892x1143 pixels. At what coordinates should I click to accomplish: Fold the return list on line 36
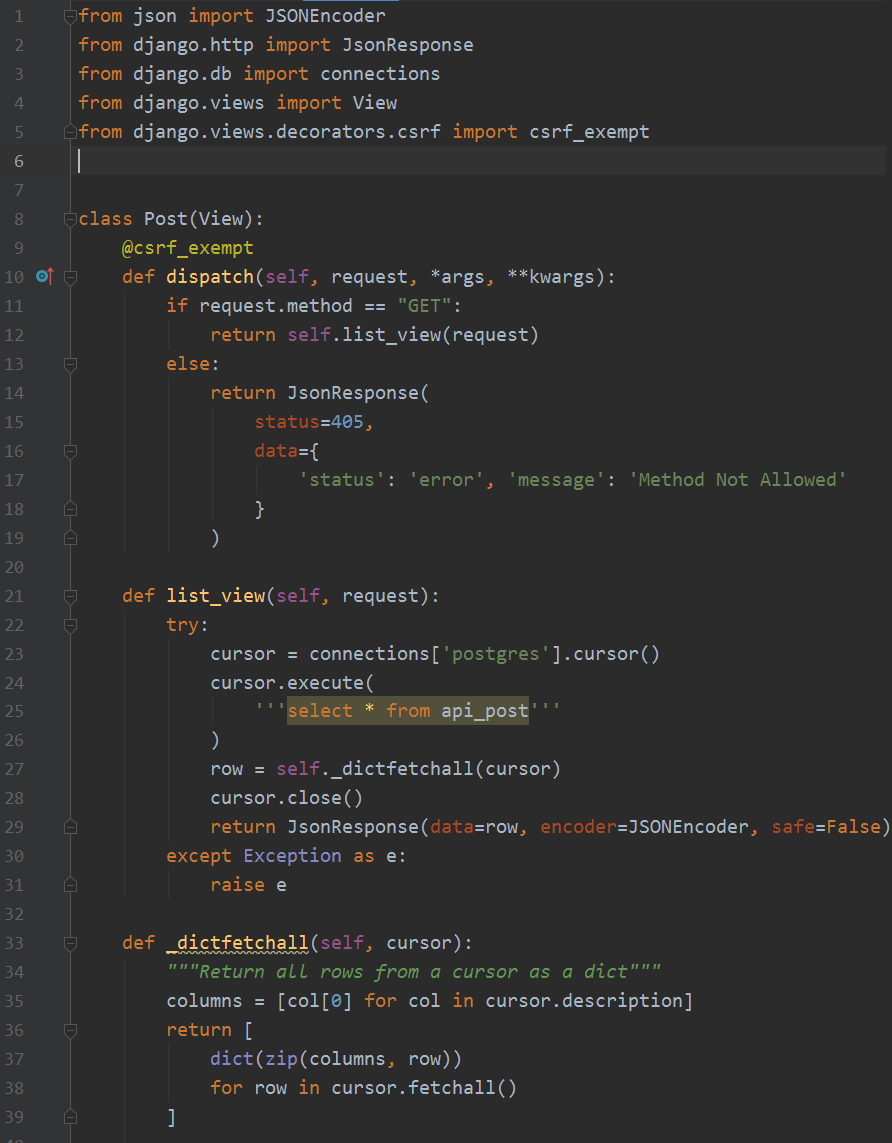[x=70, y=1030]
